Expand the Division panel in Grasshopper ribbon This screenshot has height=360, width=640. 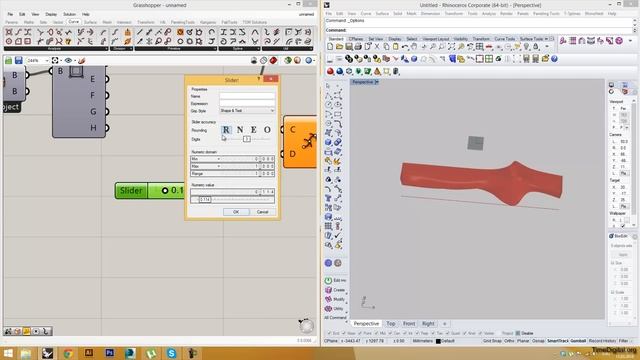pyautogui.click(x=122, y=49)
